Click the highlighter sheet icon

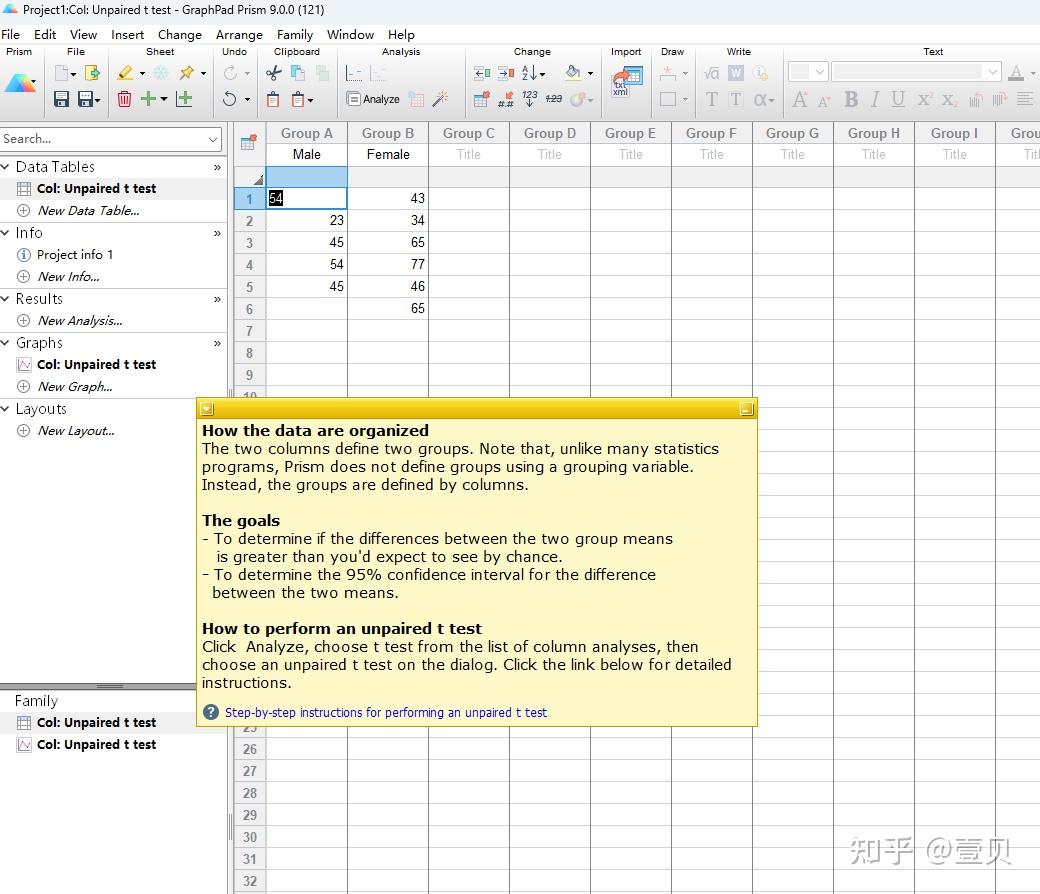125,73
